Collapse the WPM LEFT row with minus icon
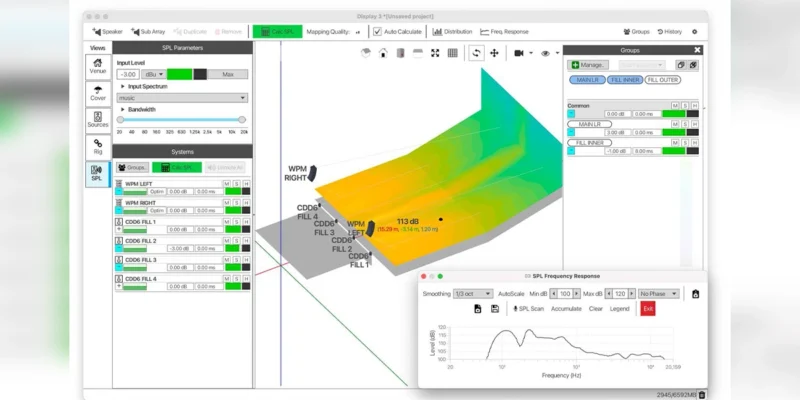The width and height of the screenshot is (800, 400). [119, 191]
